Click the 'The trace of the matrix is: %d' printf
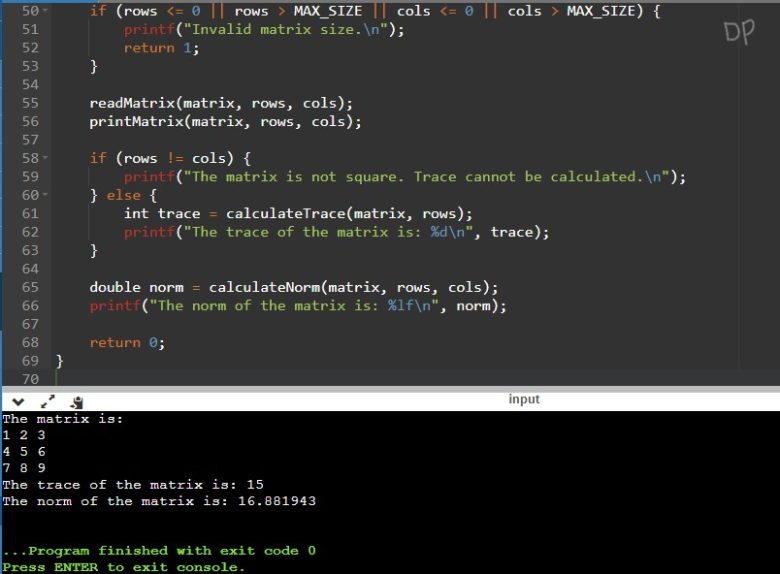 tap(336, 232)
